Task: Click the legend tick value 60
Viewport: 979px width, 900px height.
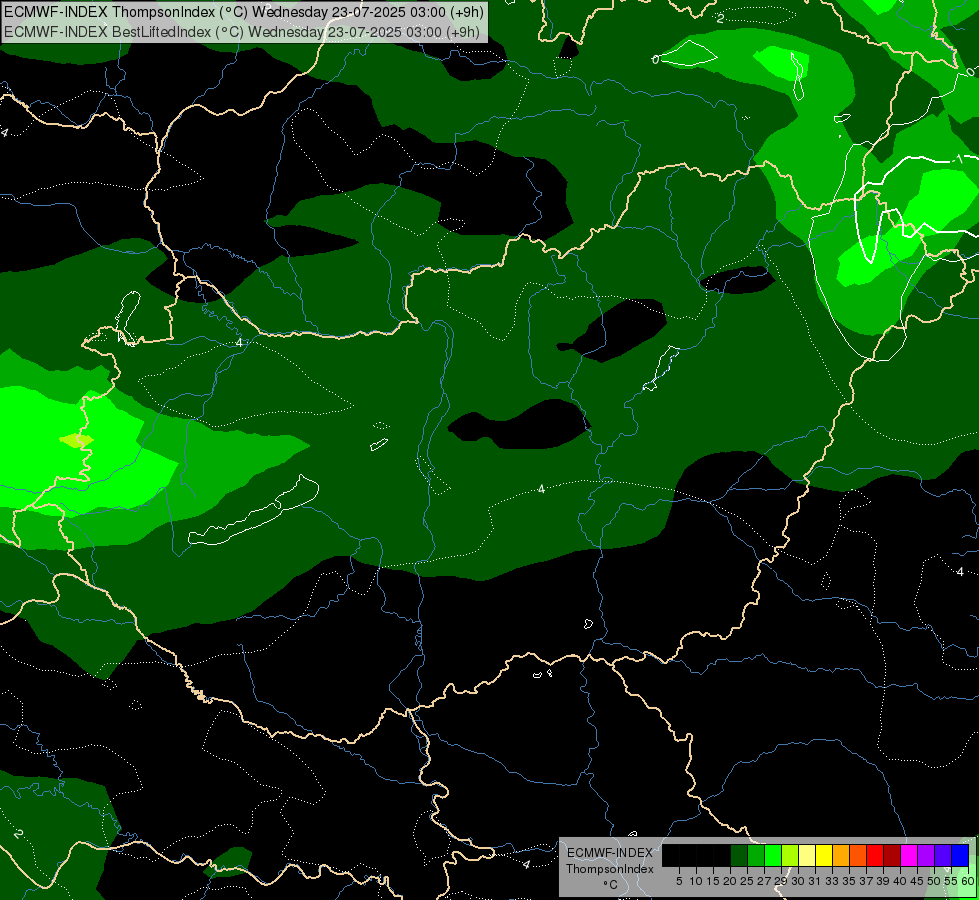Action: click(x=968, y=881)
